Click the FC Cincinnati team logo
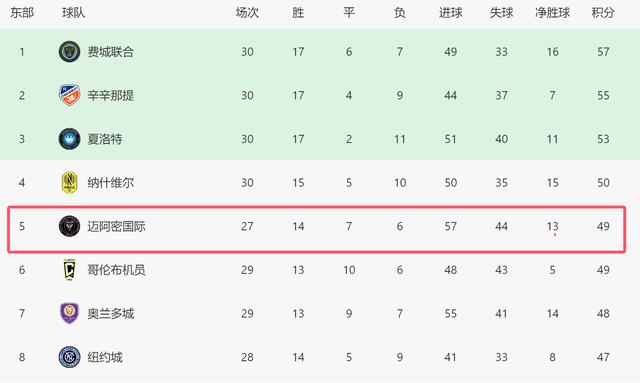Screen dimensions: 640x383 69,95
